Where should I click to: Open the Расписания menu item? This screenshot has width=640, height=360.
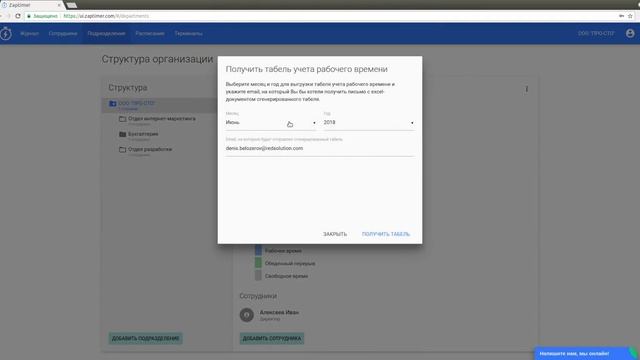tap(150, 33)
